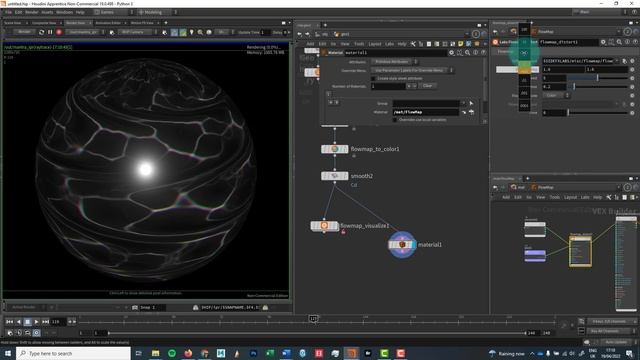This screenshot has width=640, height=360.
Task: Toggle Create style sheet attribute checkbox
Action: [373, 78]
